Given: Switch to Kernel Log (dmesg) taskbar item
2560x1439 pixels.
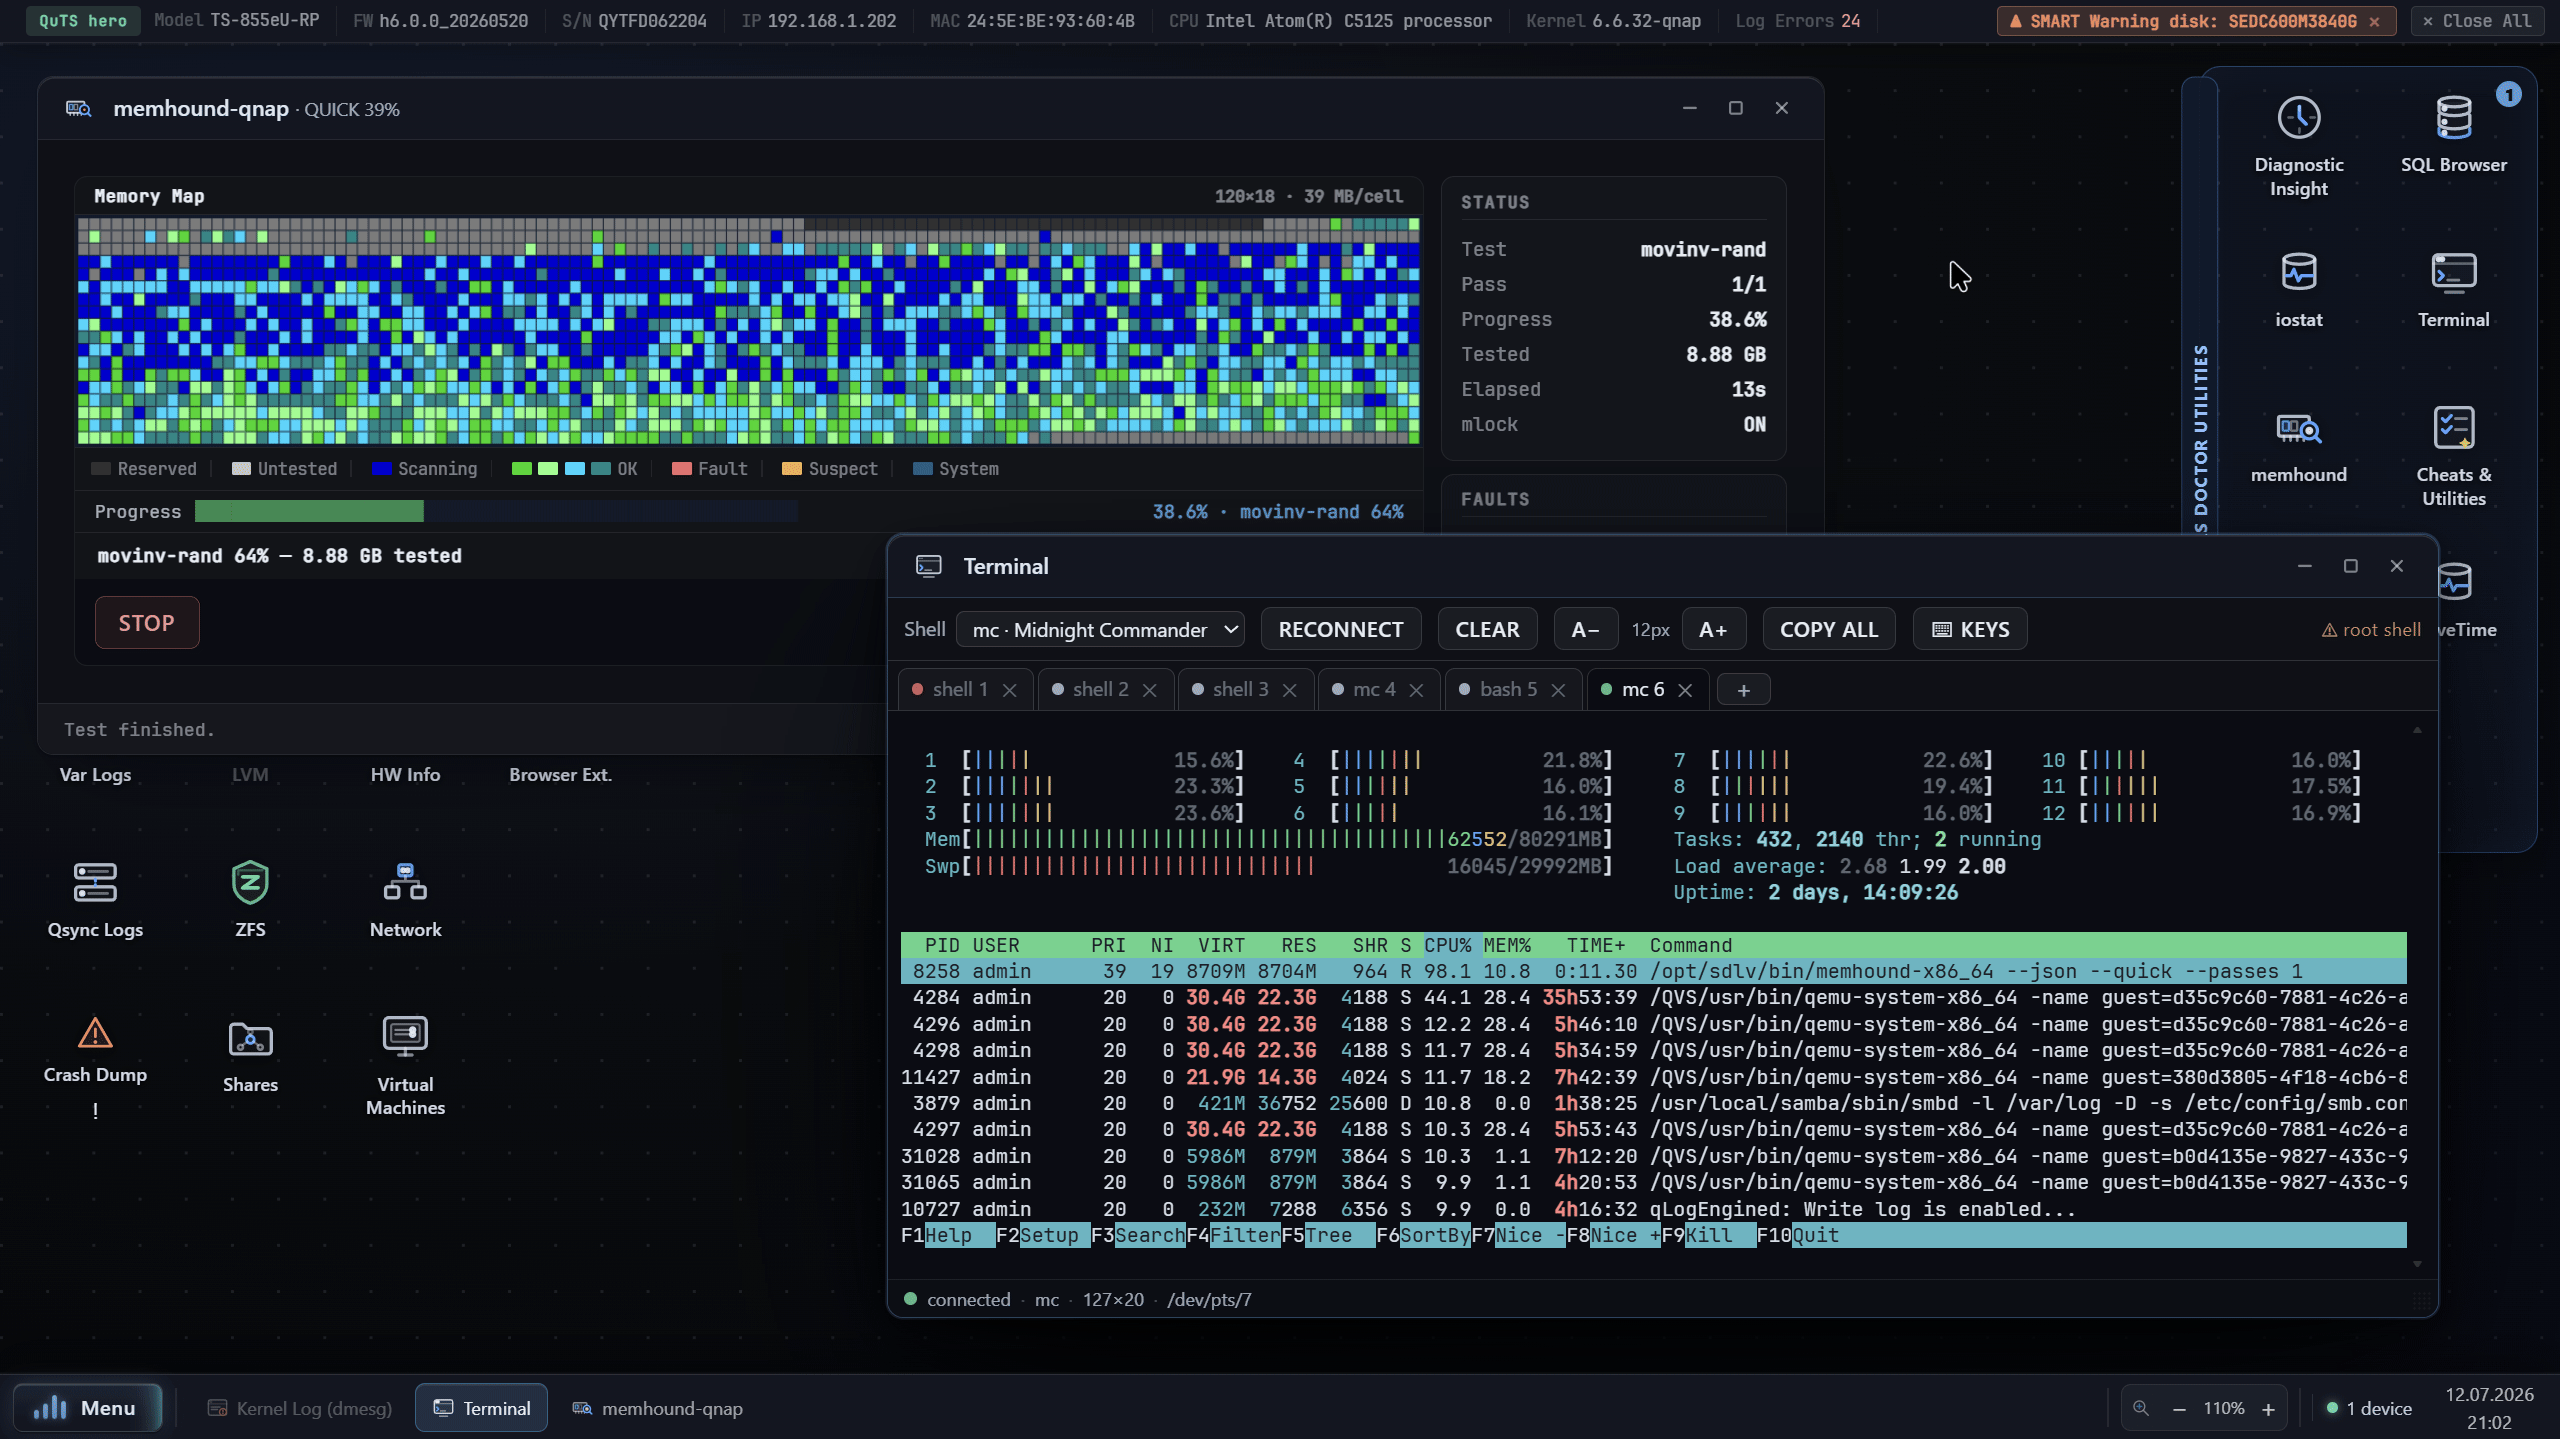Looking at the screenshot, I should 299,1408.
